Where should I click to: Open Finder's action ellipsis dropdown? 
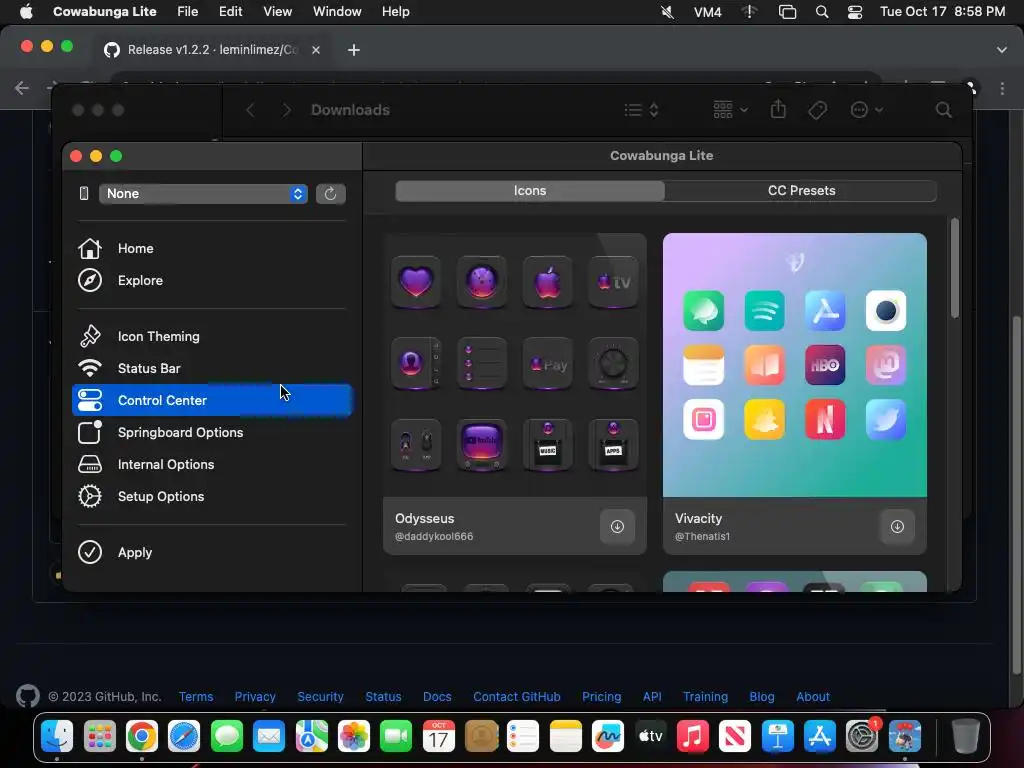(x=867, y=110)
